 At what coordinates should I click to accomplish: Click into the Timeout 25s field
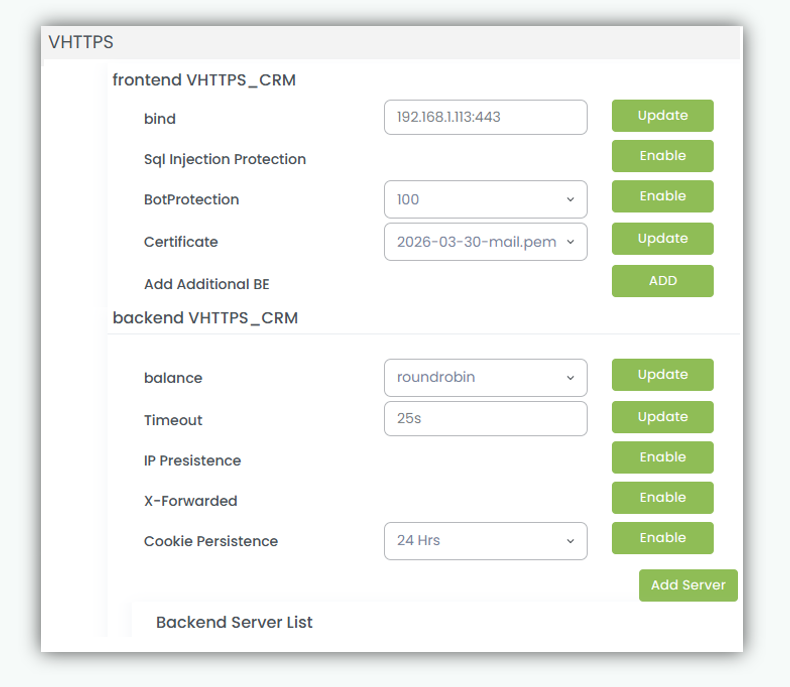485,419
